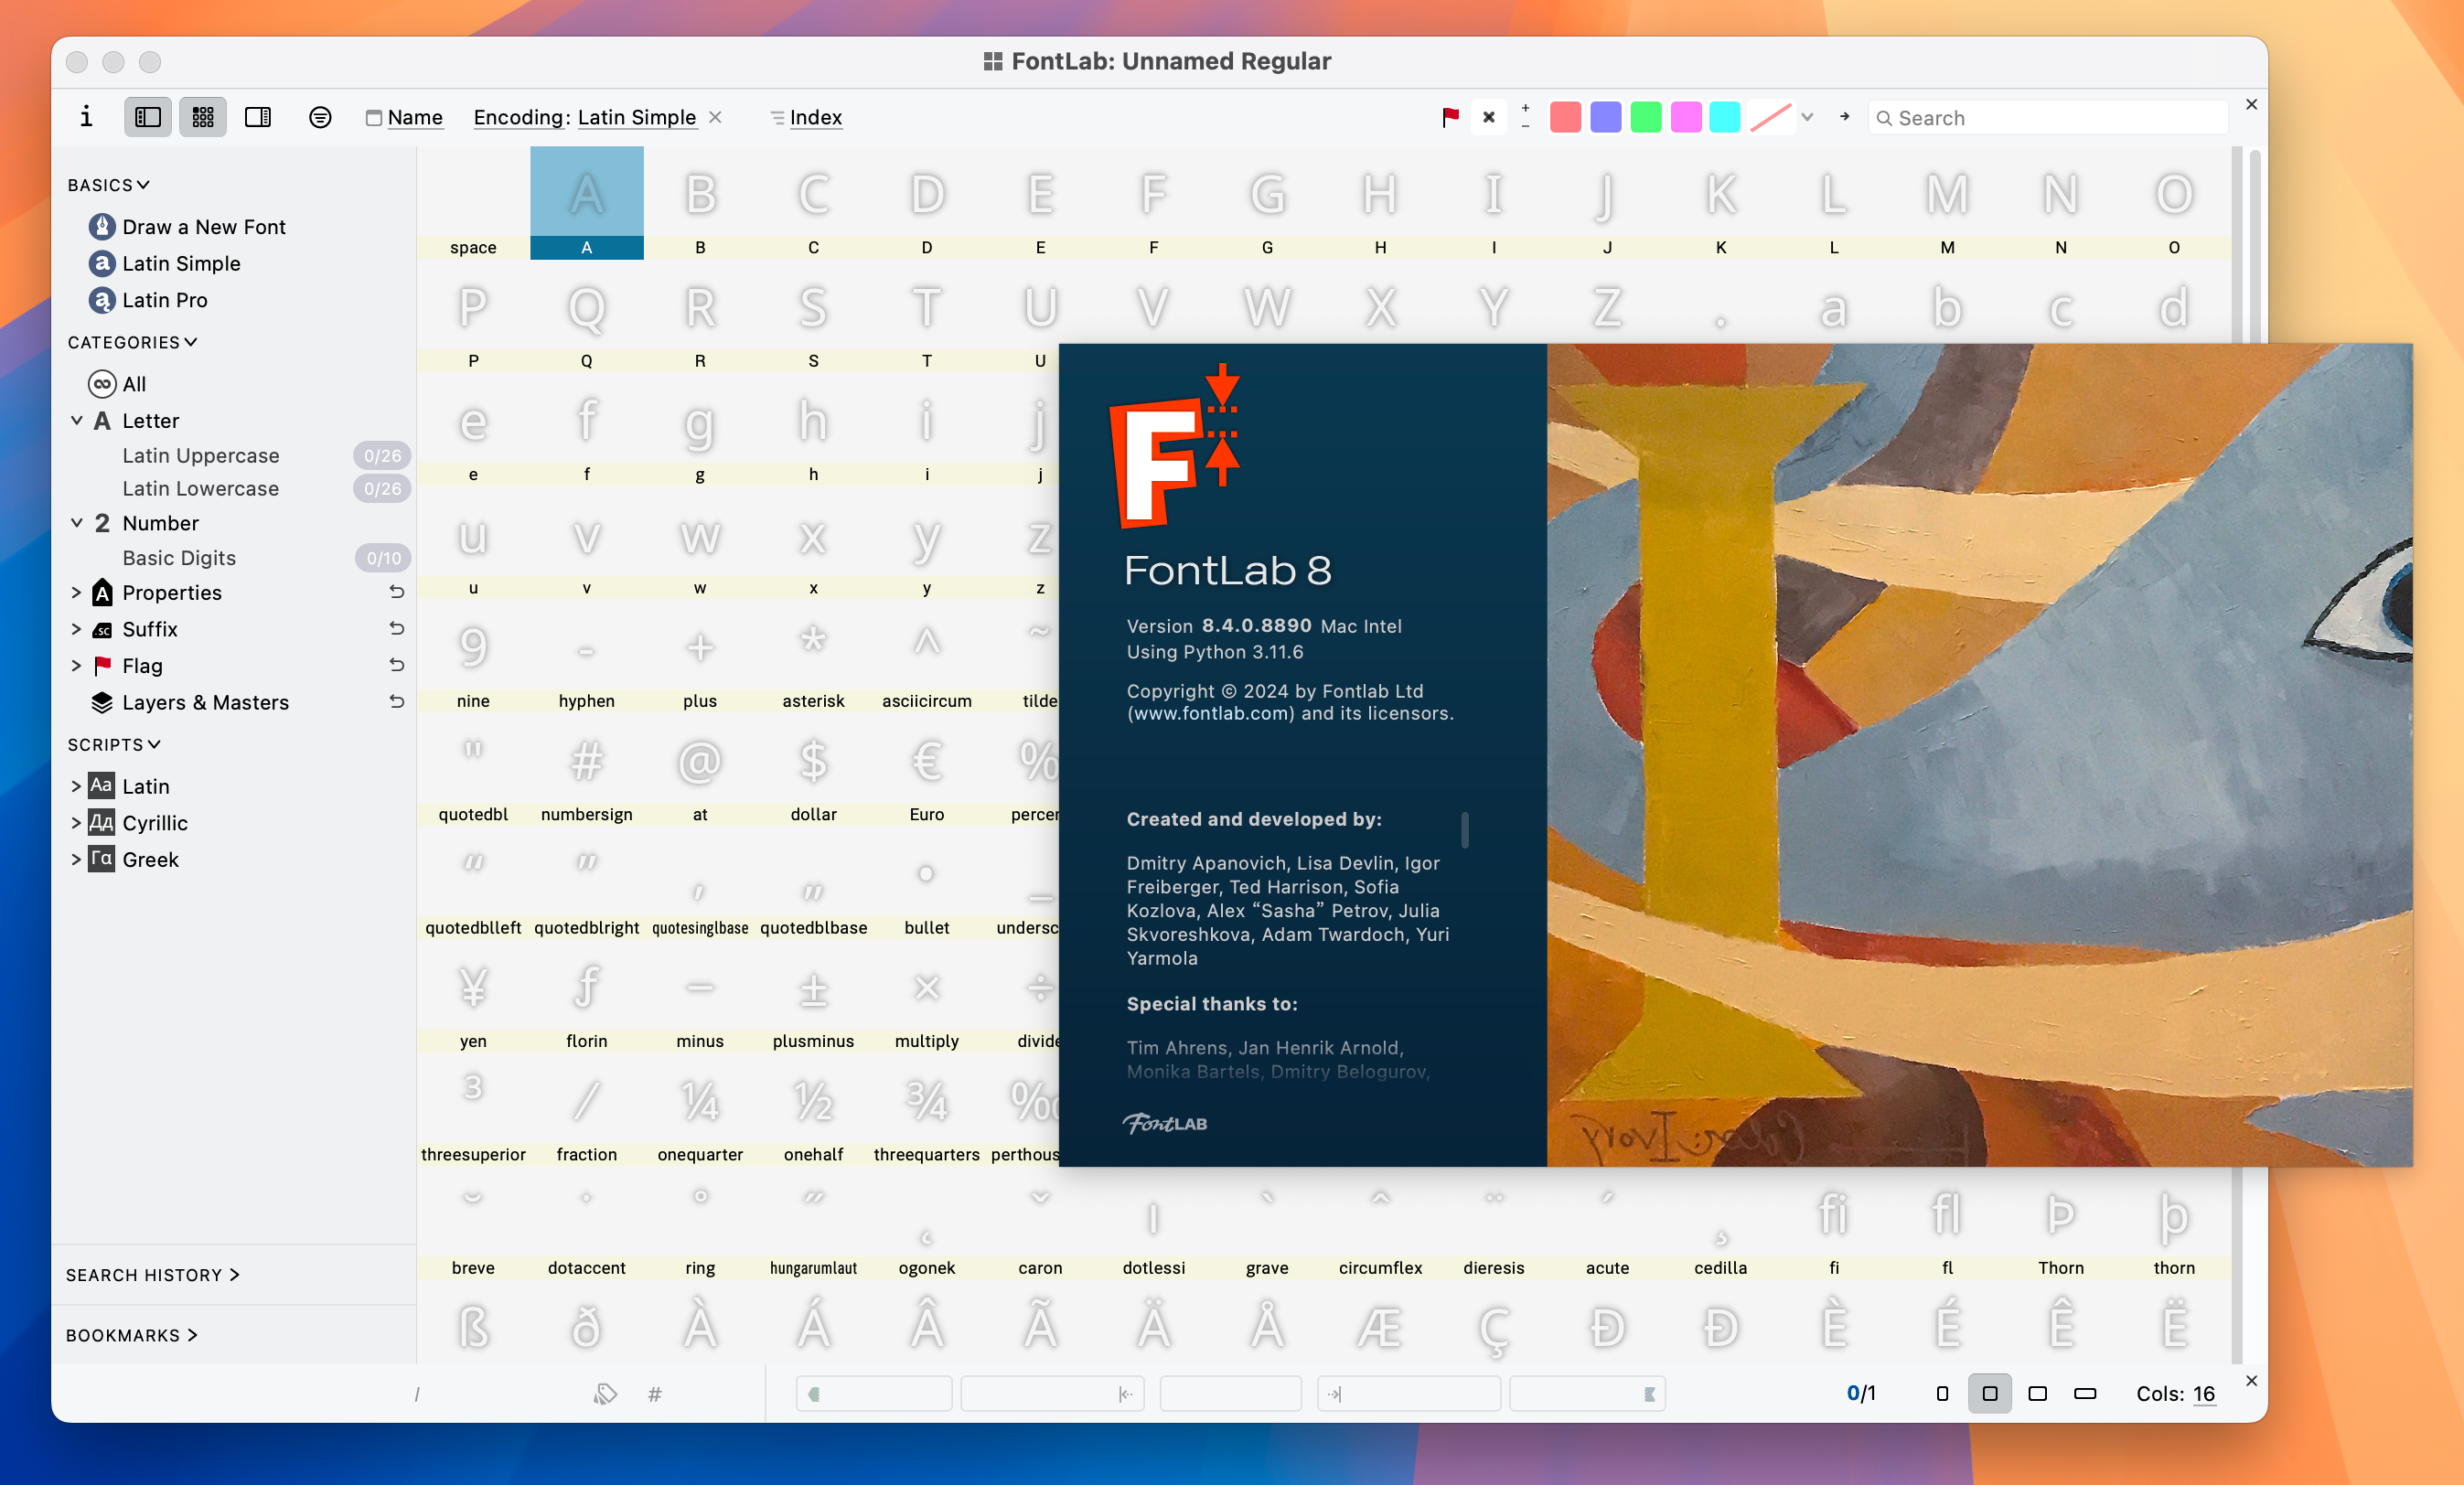The image size is (2464, 1485).
Task: Focus the Search input field
Action: (2048, 117)
